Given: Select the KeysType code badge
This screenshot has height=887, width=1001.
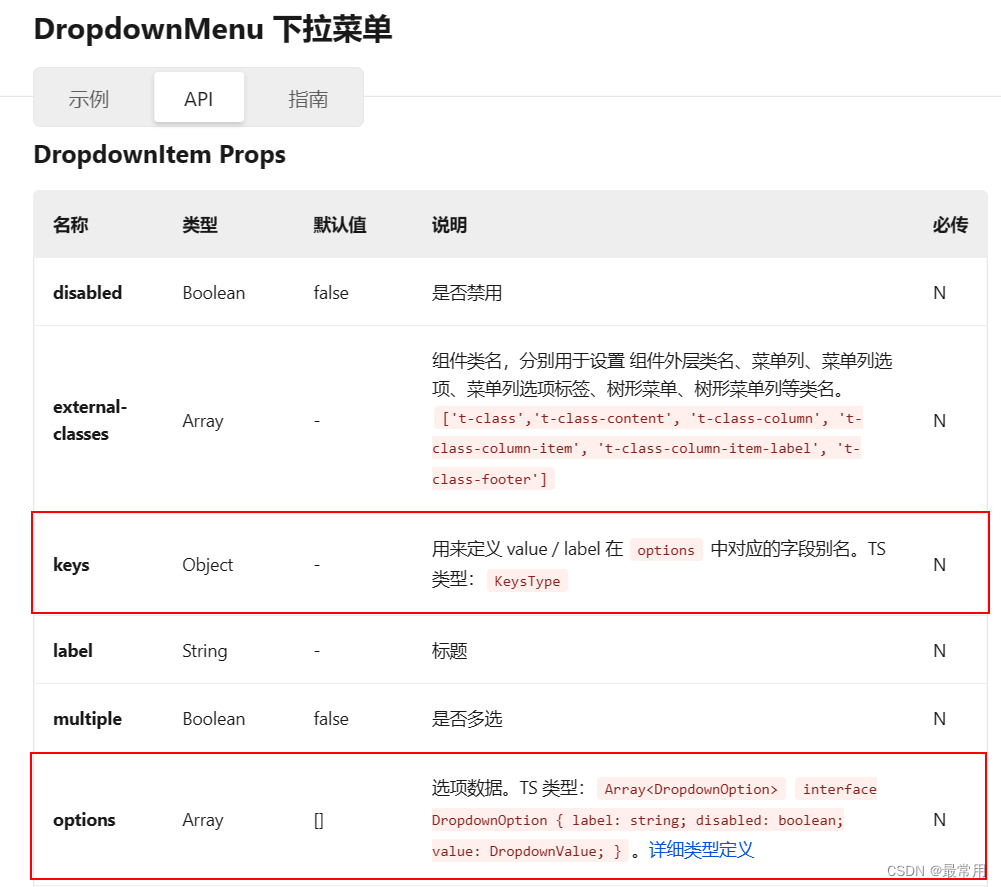Looking at the screenshot, I should coord(527,581).
